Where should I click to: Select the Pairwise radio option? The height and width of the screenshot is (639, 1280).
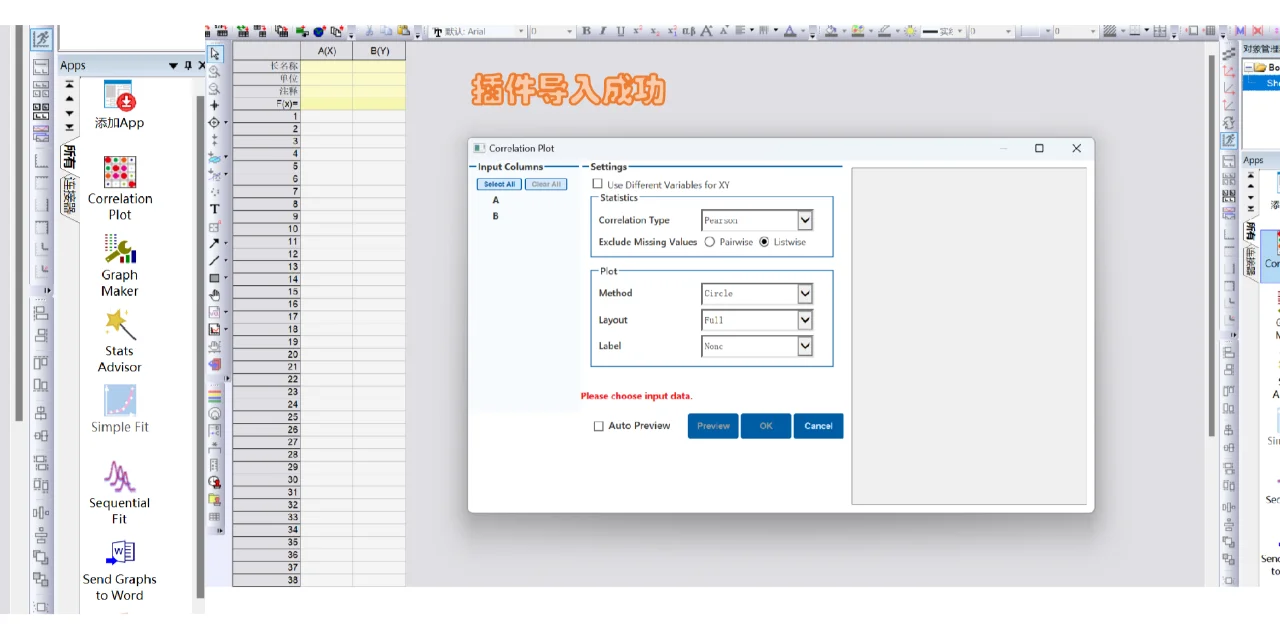click(x=710, y=242)
